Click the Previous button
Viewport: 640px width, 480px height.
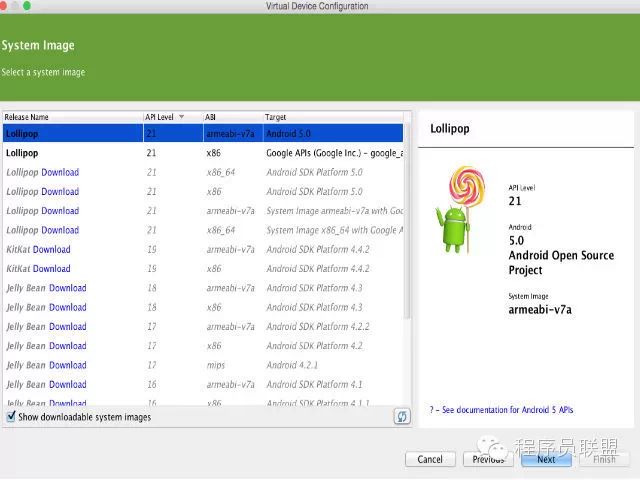coord(488,459)
